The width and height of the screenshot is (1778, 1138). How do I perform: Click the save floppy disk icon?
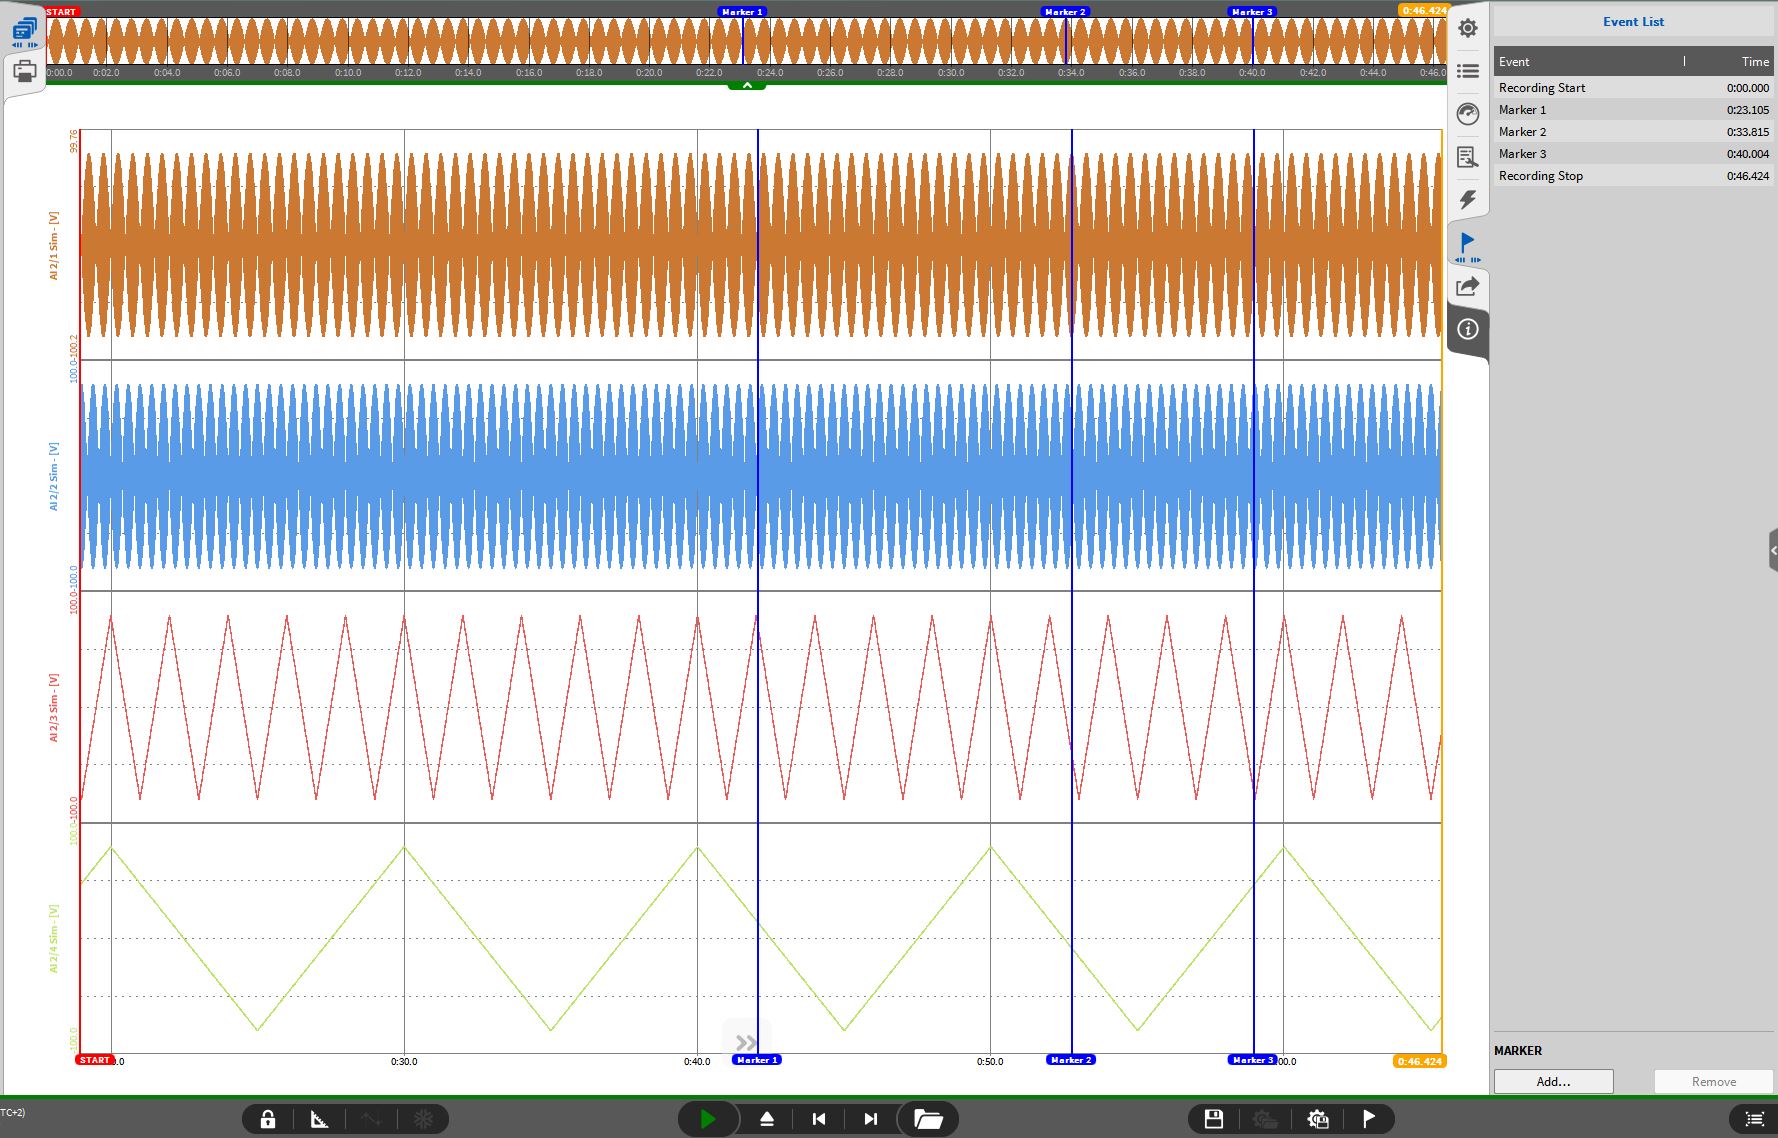pos(1214,1119)
